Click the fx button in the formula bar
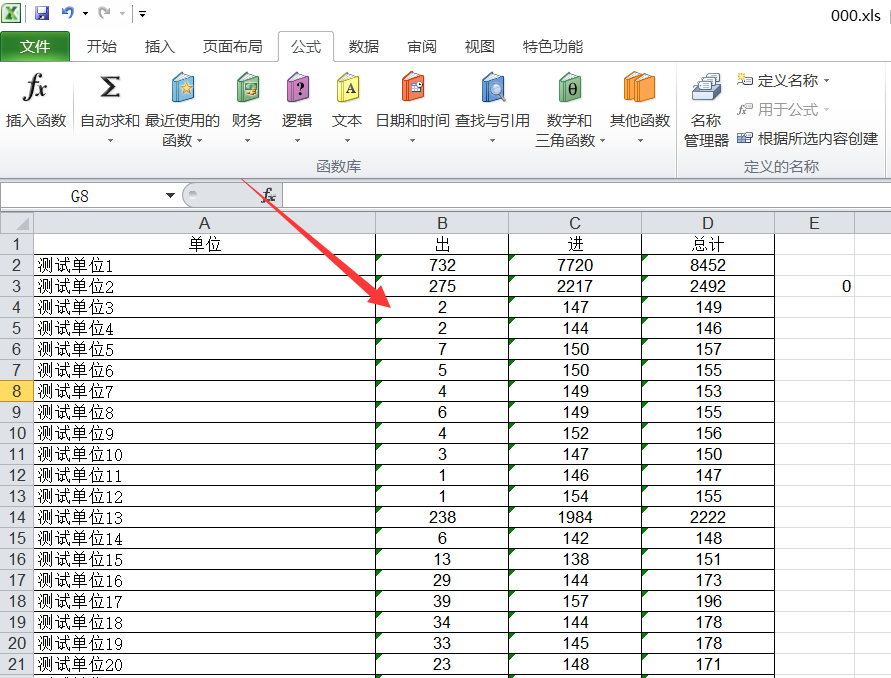The height and width of the screenshot is (678, 891). tap(269, 196)
